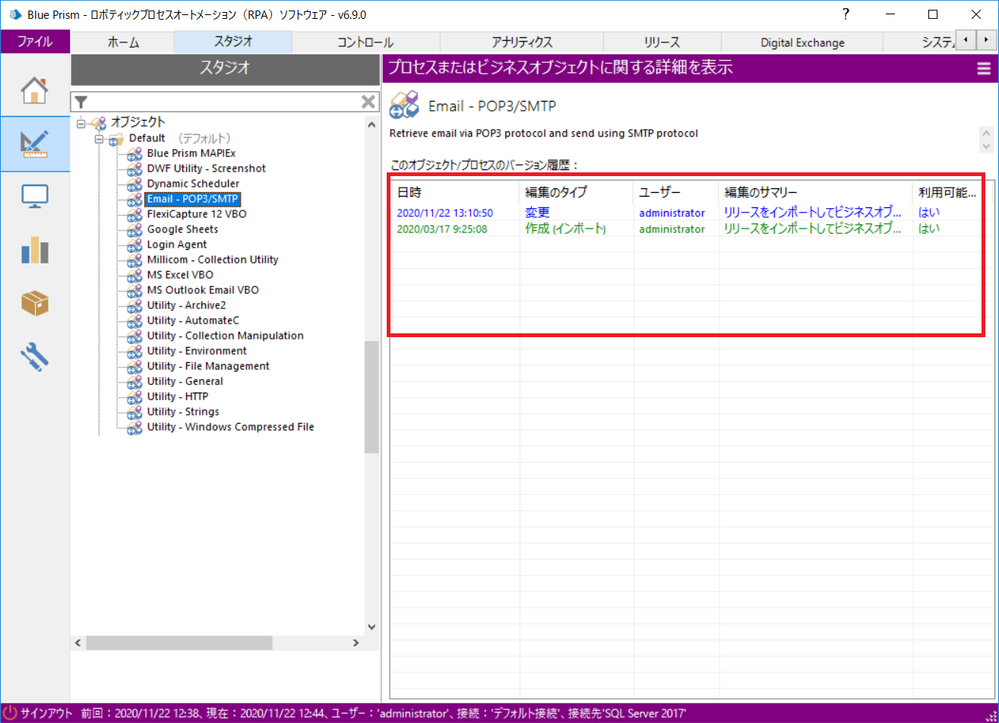Click the Blue Prism app logo
The image size is (999, 723).
[x=15, y=14]
